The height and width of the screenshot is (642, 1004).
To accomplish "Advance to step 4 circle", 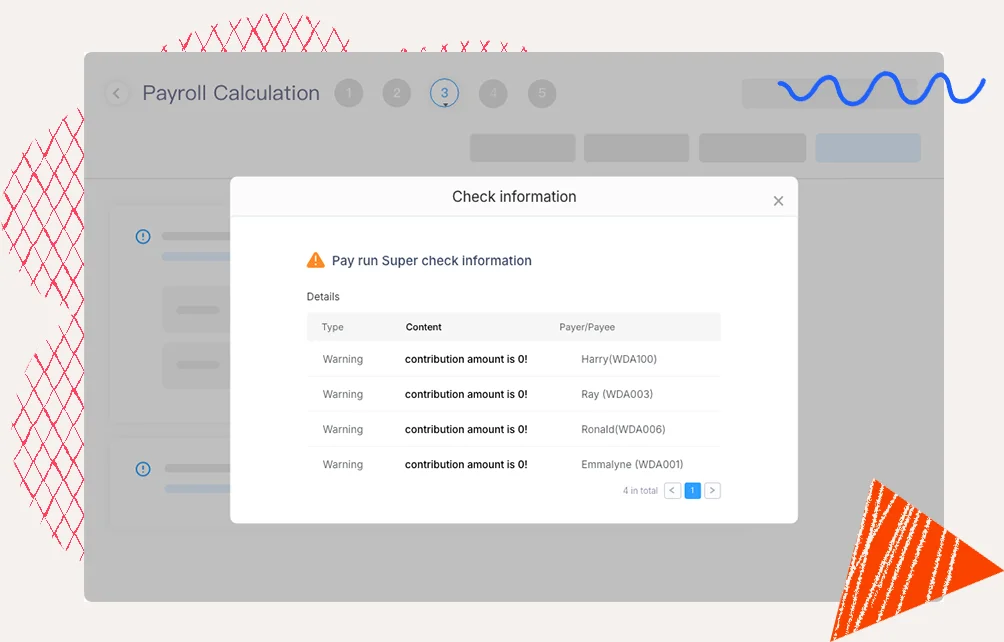I will (x=492, y=94).
